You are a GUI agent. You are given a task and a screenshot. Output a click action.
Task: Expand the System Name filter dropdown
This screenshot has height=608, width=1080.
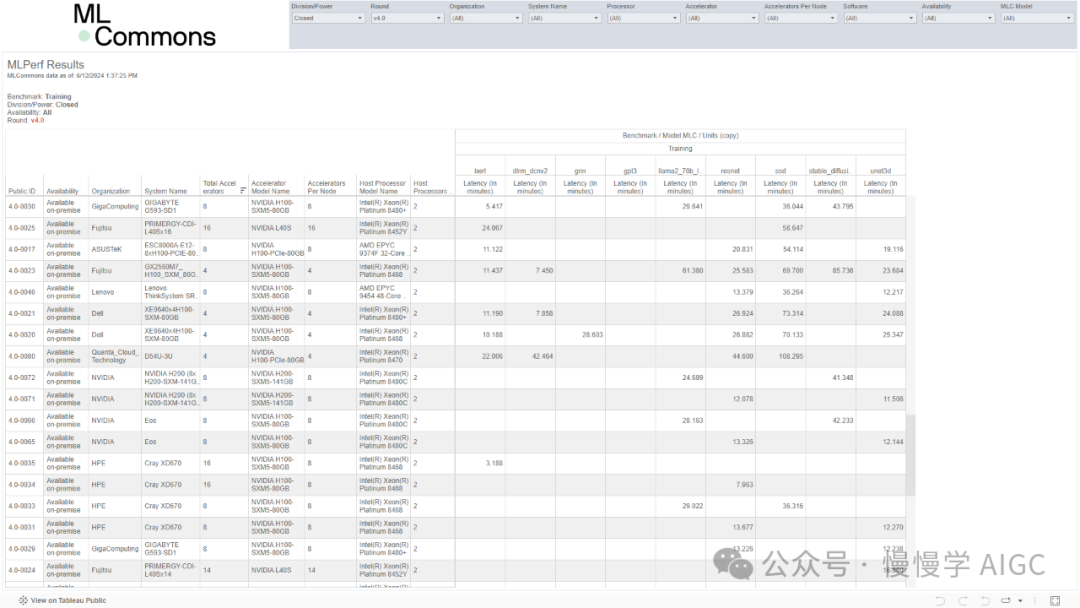pyautogui.click(x=564, y=19)
